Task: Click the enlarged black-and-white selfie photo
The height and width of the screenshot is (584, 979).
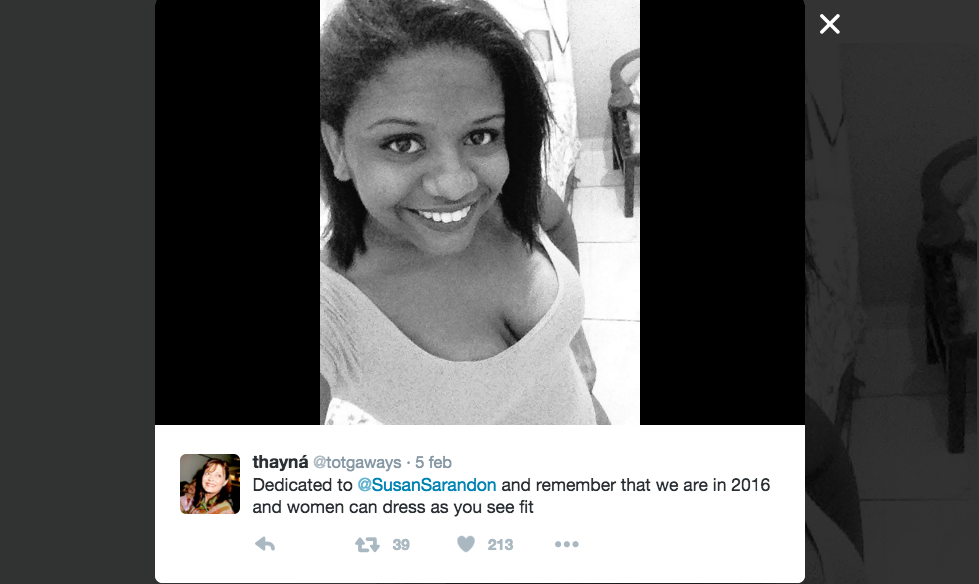Action: coord(480,212)
